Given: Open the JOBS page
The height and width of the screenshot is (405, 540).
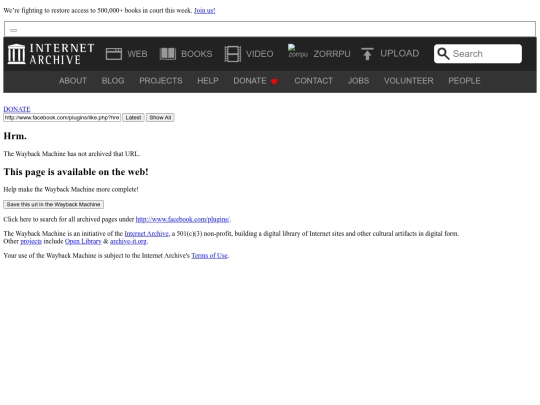Looking at the screenshot, I should pyautogui.click(x=358, y=81).
